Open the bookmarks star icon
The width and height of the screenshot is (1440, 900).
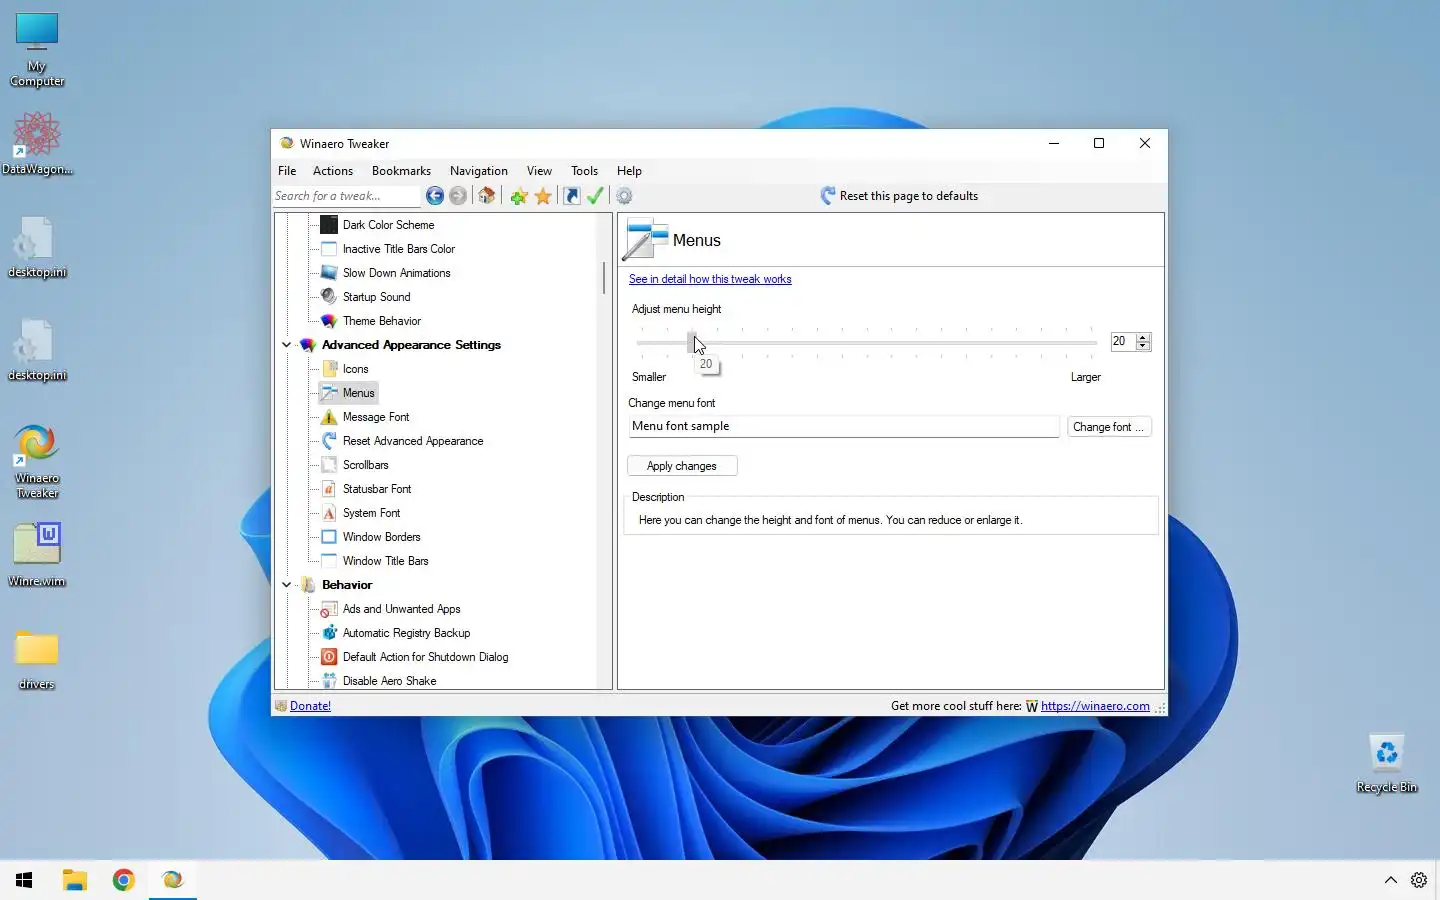[x=543, y=196]
